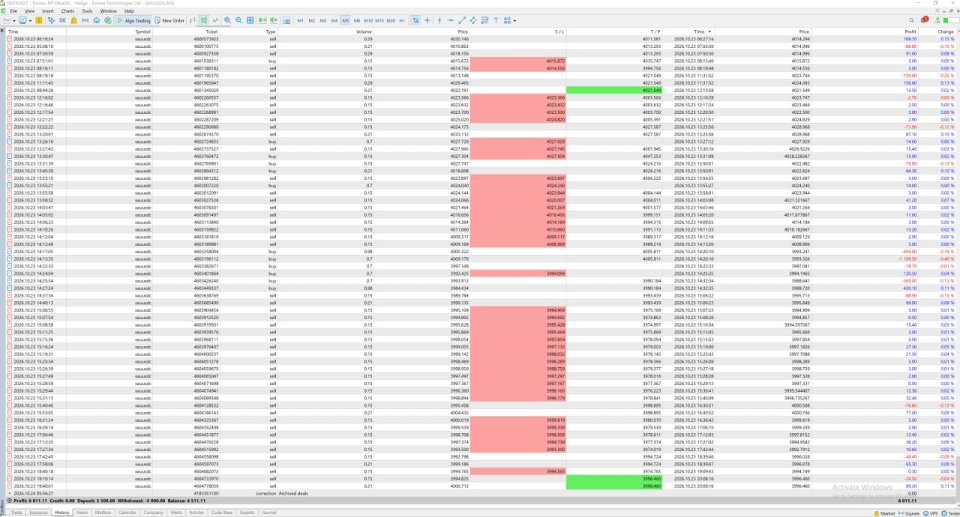Open the Tools menu
This screenshot has width=960, height=517.
(87, 11)
